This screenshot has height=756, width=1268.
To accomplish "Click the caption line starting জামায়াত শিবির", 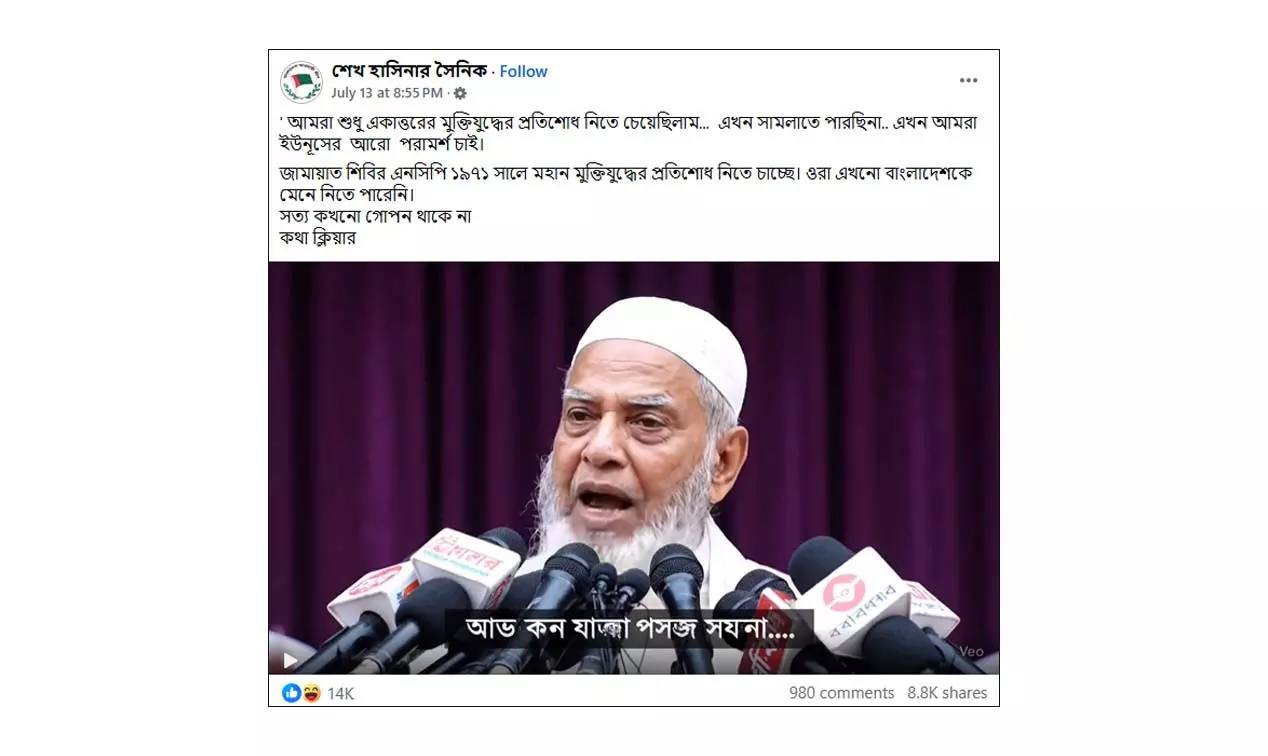I will pyautogui.click(x=627, y=183).
